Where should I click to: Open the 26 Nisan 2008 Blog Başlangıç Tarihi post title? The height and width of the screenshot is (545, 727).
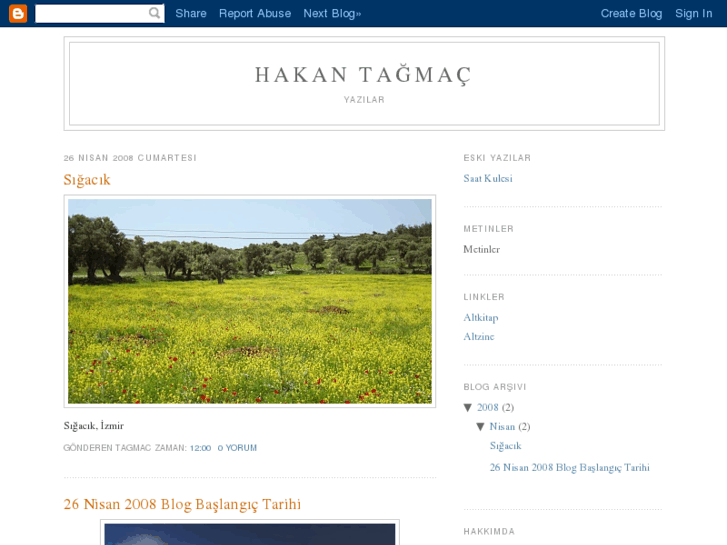182,504
